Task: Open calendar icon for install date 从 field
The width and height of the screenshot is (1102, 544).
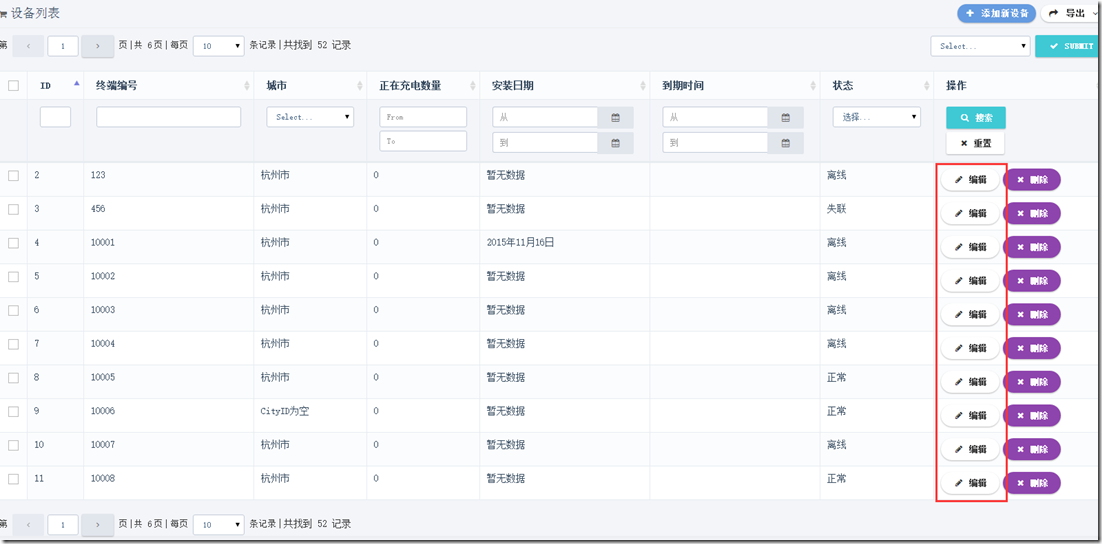Action: point(616,117)
